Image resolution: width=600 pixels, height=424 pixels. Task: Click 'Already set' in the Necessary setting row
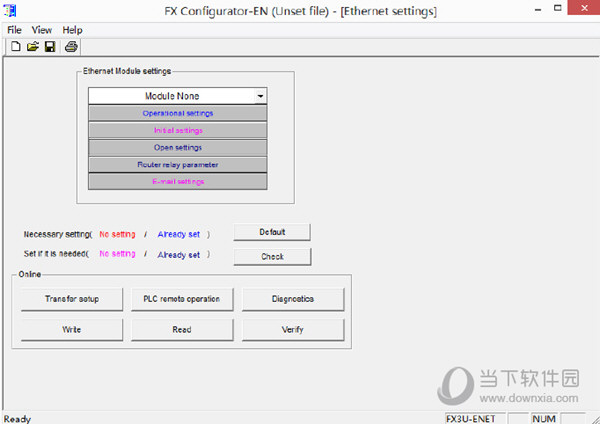click(179, 234)
